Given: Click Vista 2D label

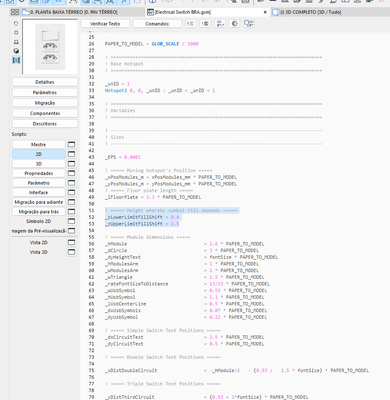Looking at the screenshot, I should [39, 242].
